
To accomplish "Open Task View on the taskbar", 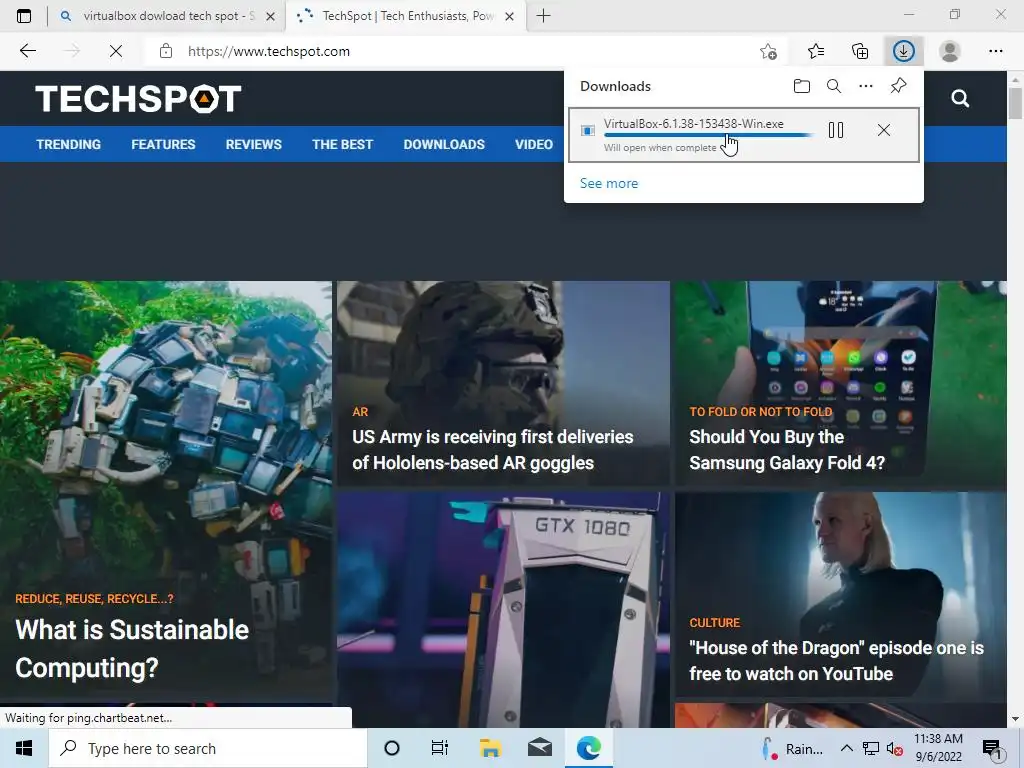I will [x=440, y=748].
